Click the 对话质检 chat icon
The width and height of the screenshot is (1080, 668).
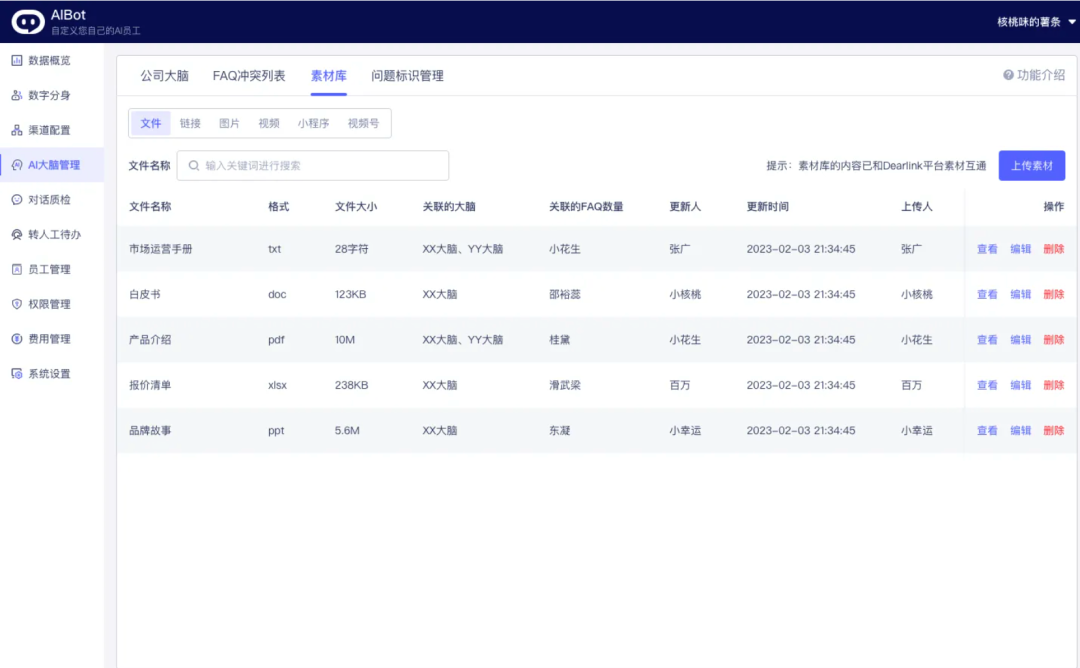[x=17, y=200]
